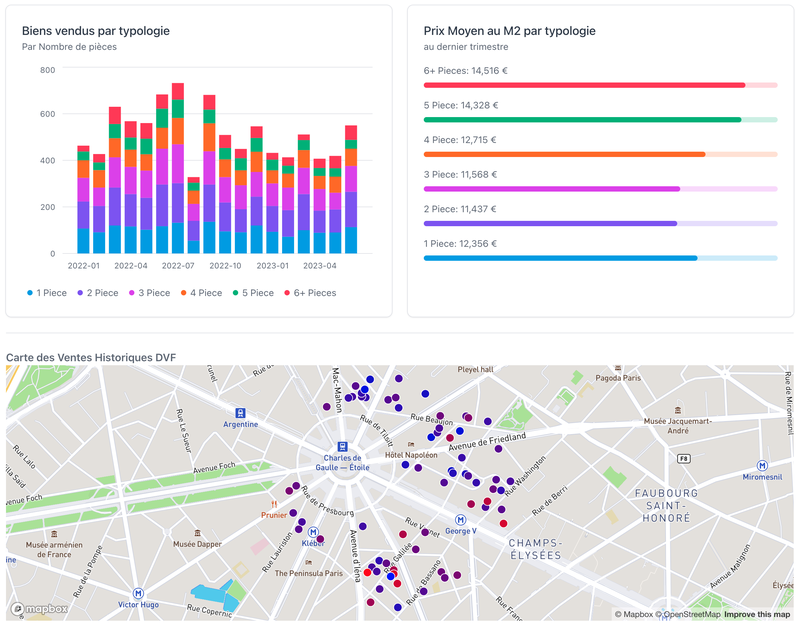
Task: Click the Victor Hugo metro icon
Action: pos(138,593)
